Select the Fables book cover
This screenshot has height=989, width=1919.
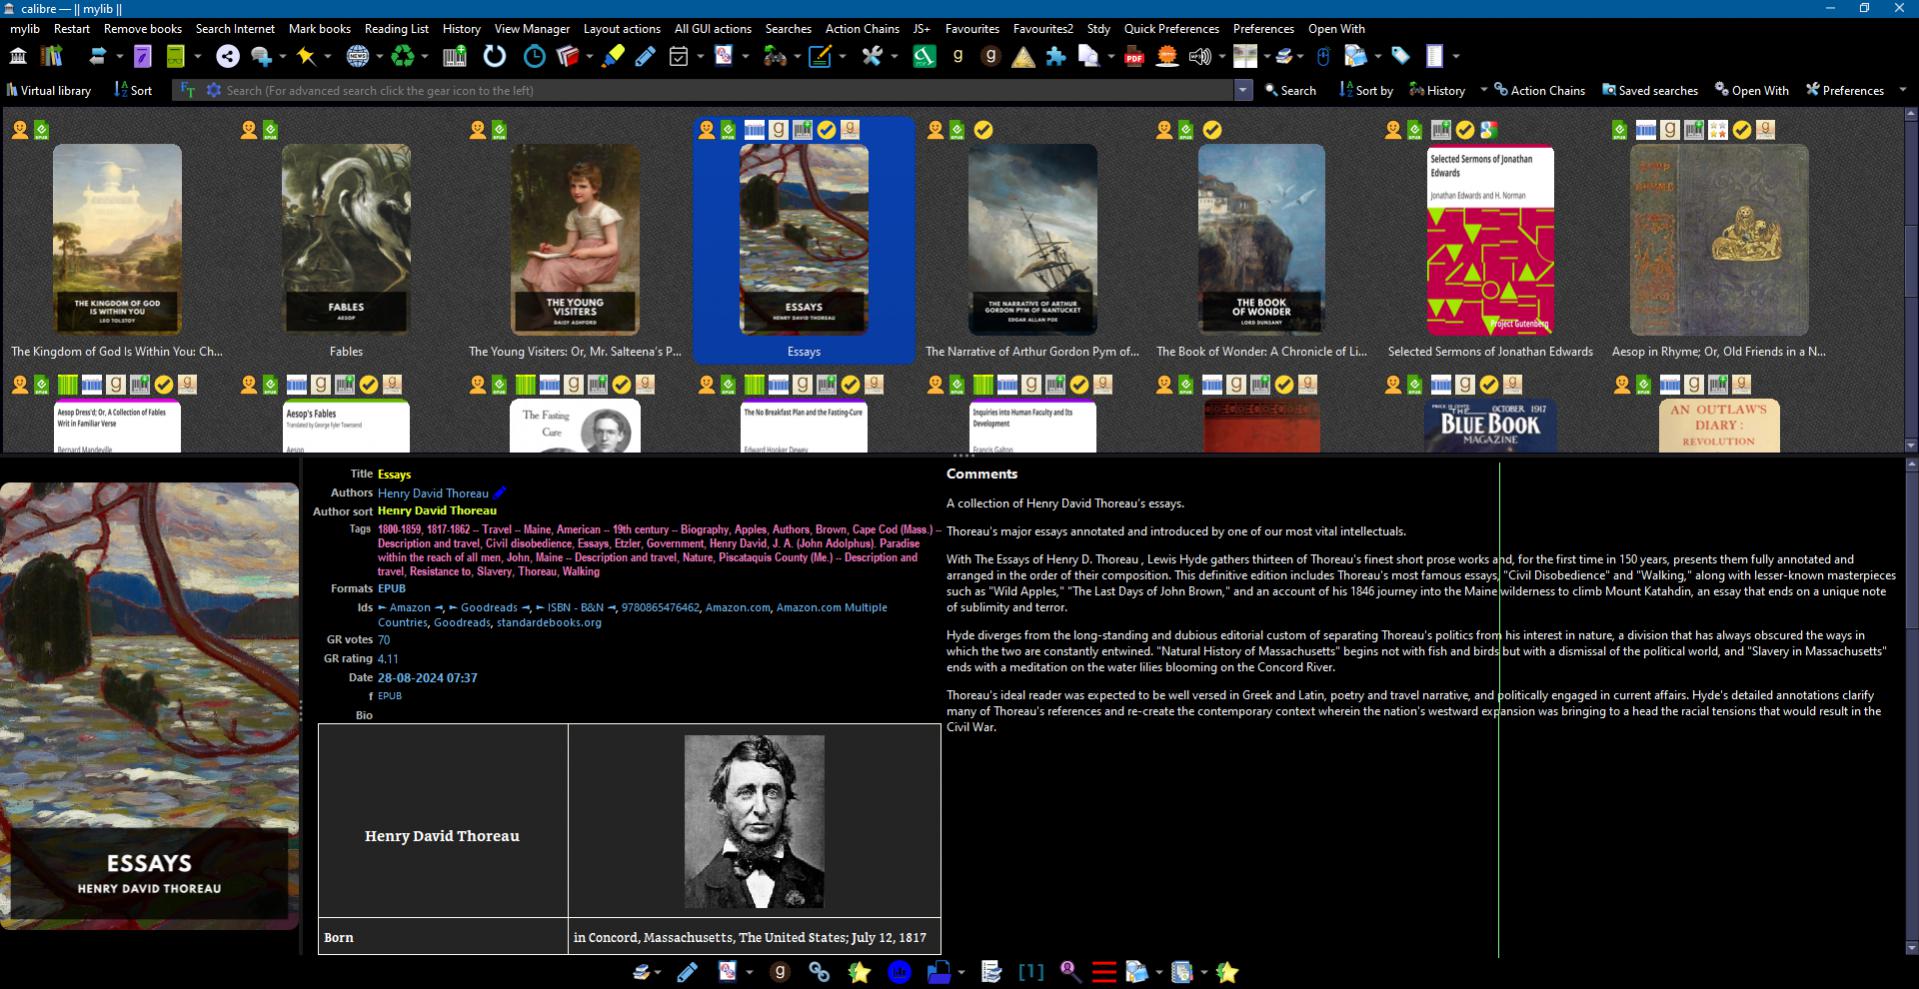[346, 239]
